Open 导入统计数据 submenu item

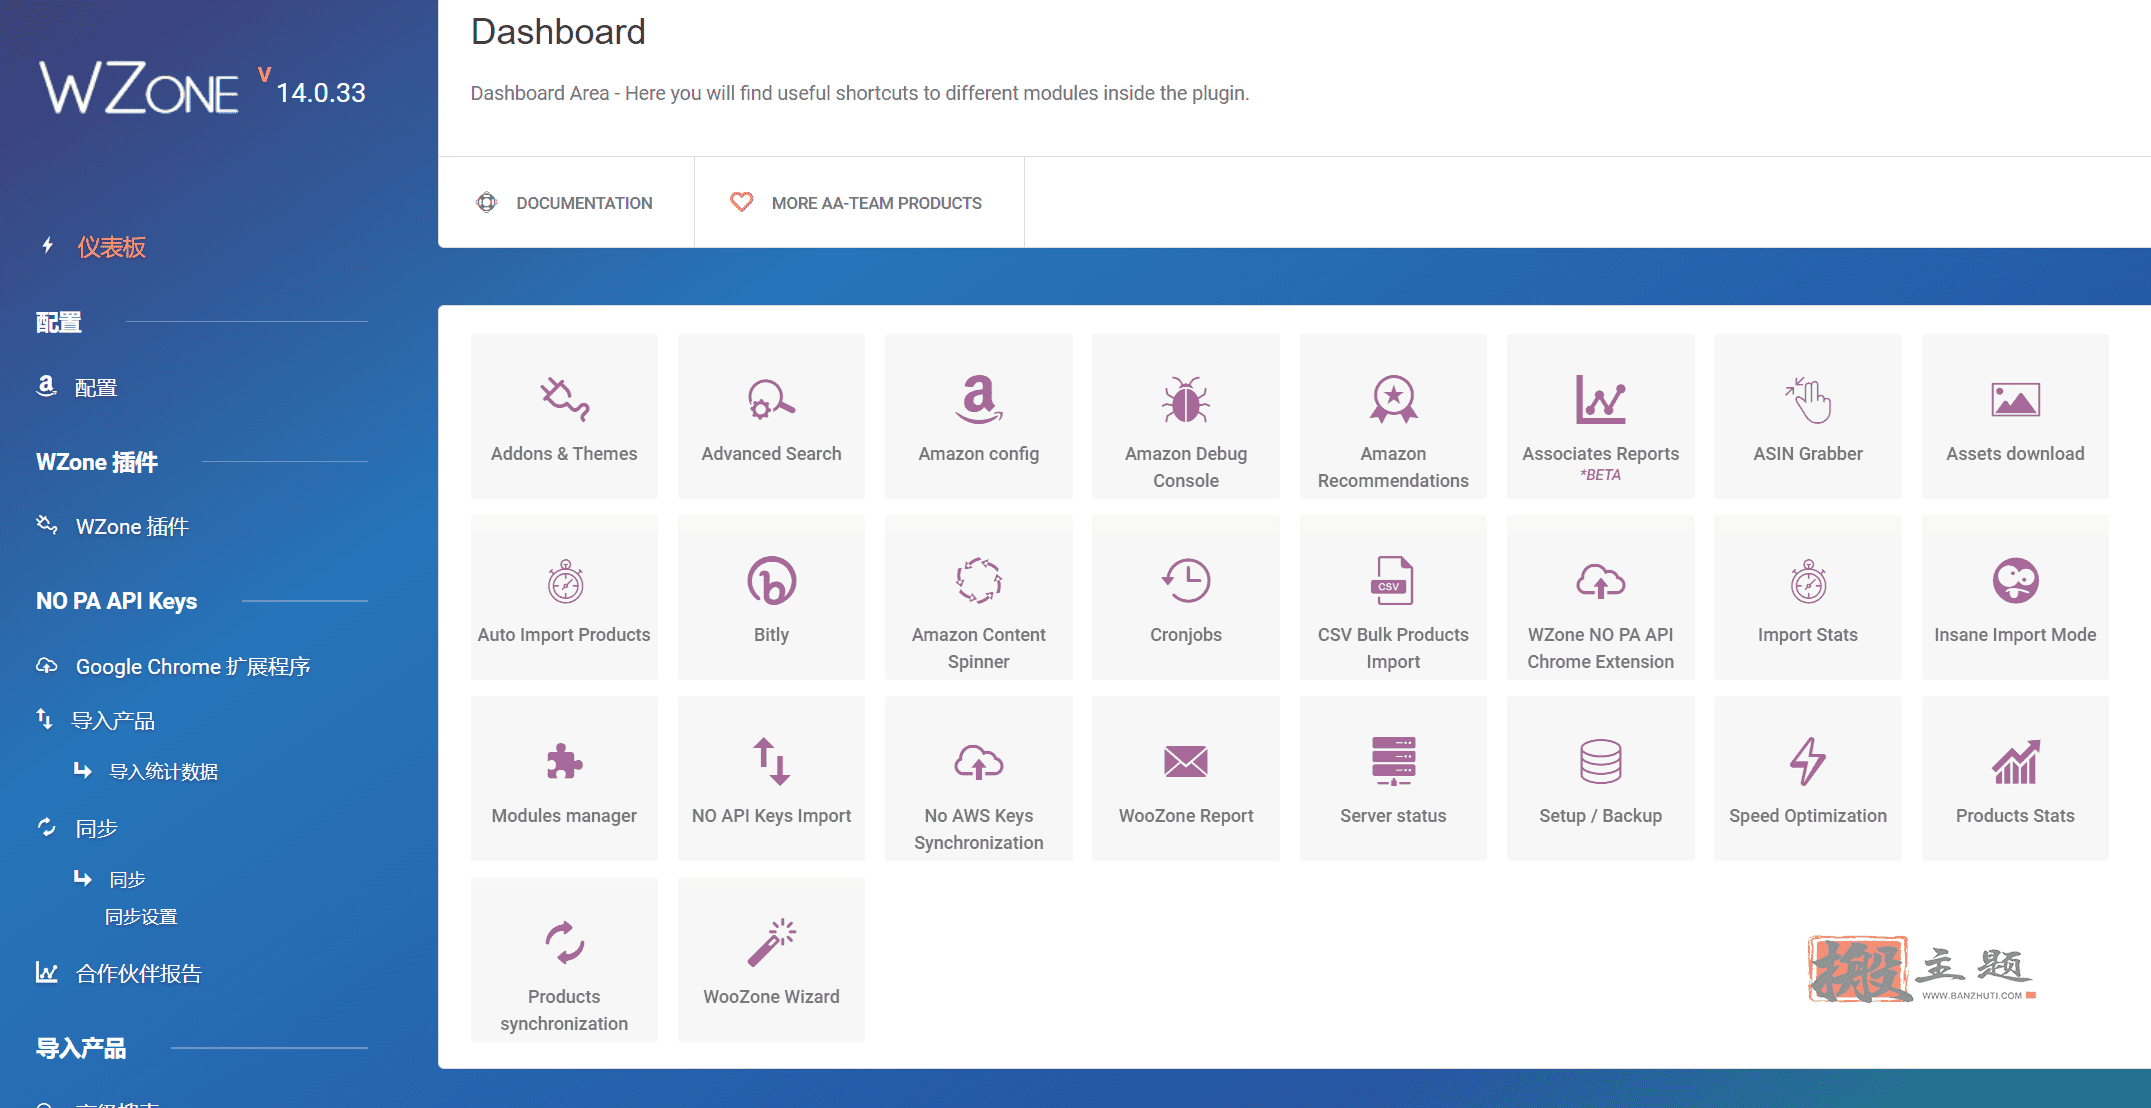tap(163, 772)
